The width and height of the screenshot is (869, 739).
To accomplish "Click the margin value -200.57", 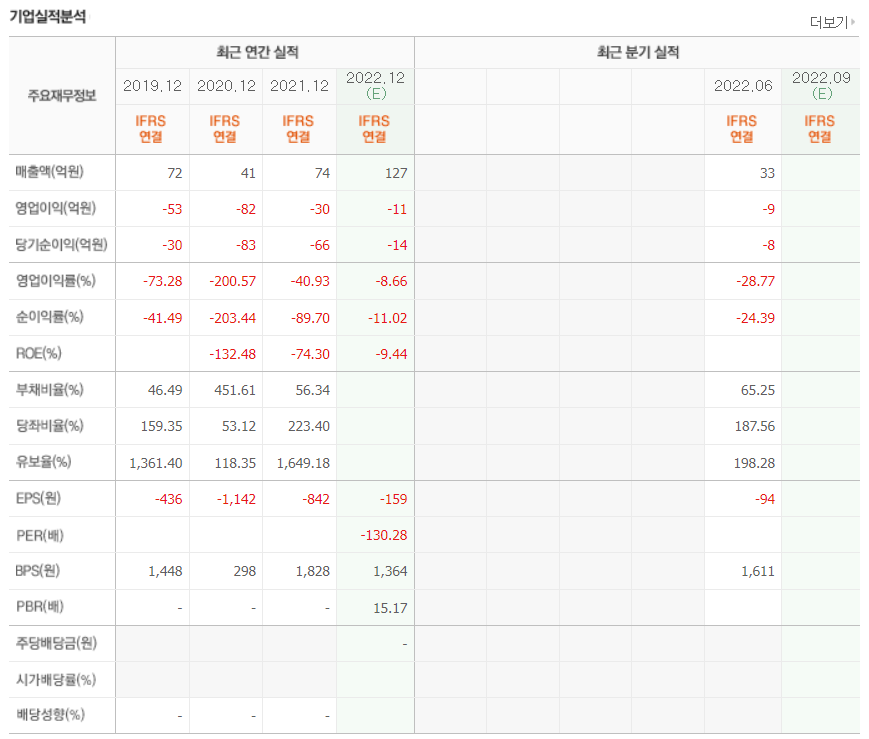I will click(233, 282).
